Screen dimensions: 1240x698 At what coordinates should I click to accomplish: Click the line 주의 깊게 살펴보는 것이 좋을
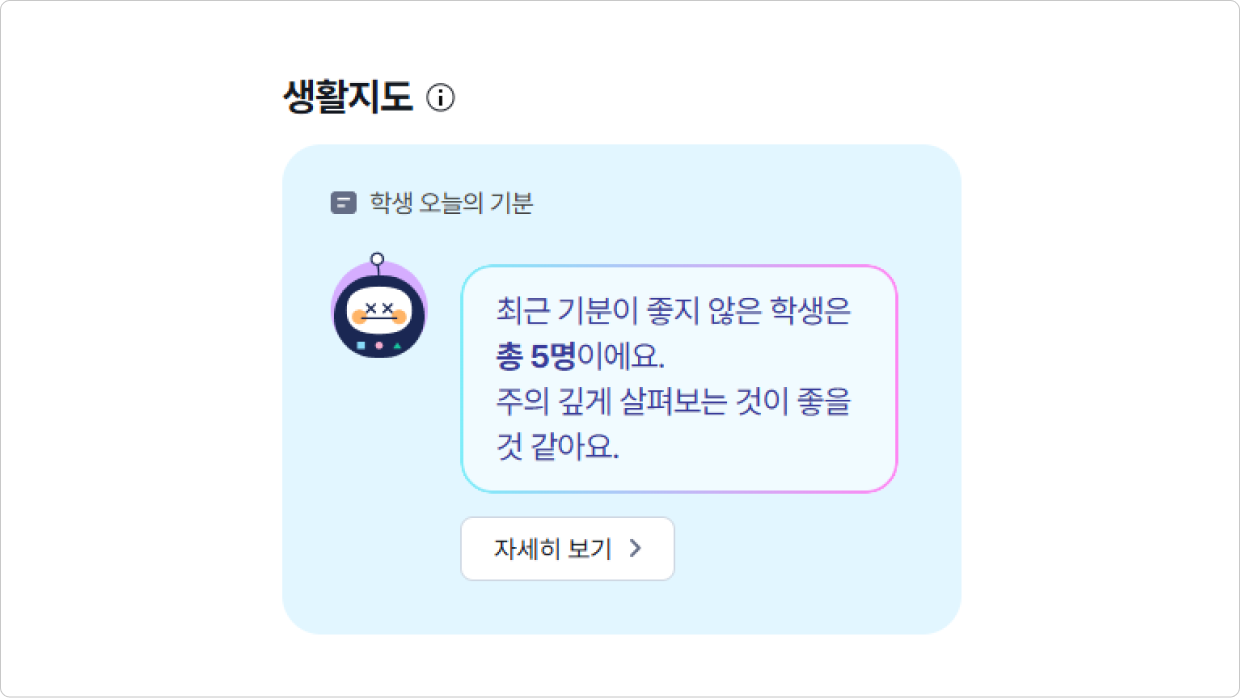point(673,401)
